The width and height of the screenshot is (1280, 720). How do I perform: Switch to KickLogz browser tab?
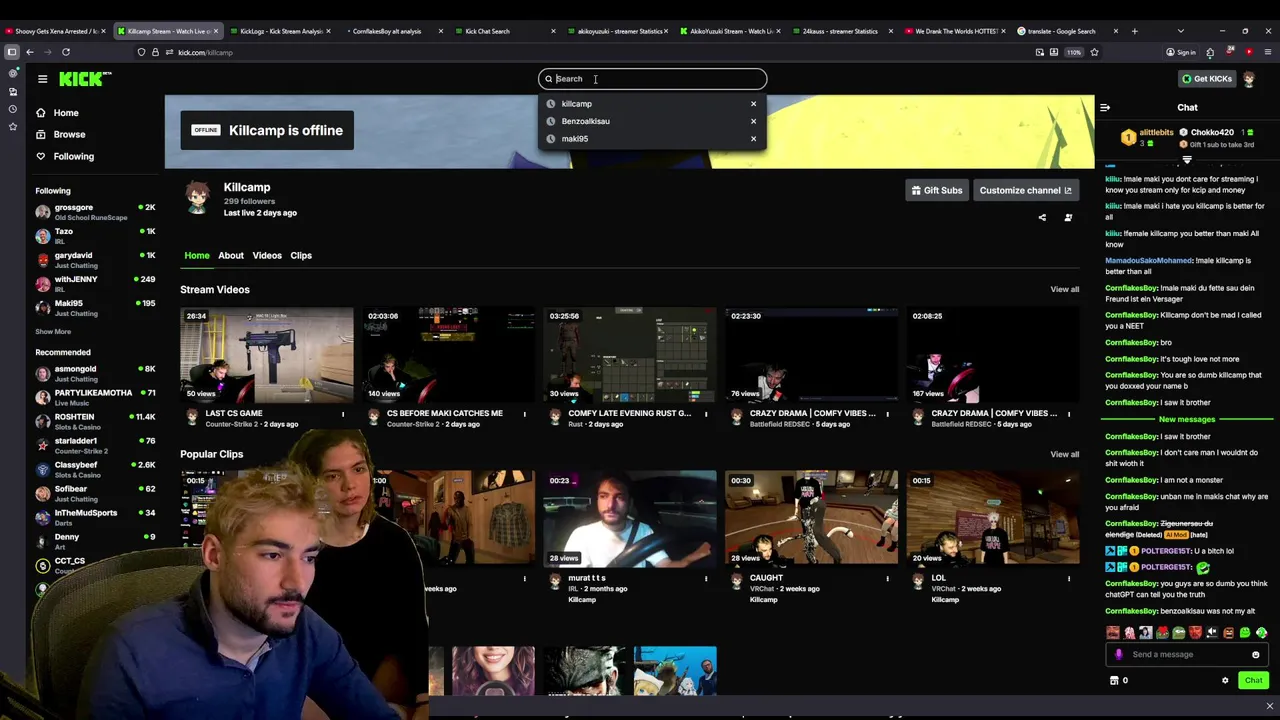(x=281, y=31)
